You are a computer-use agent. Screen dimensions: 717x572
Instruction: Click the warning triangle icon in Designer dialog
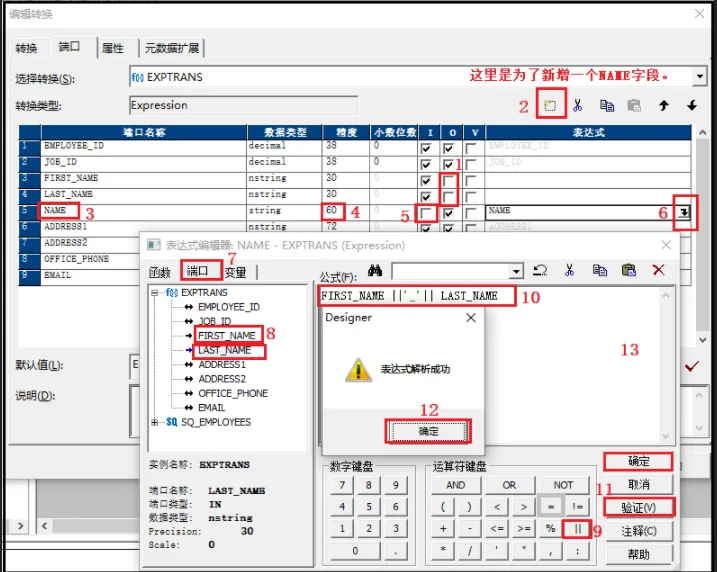[358, 369]
